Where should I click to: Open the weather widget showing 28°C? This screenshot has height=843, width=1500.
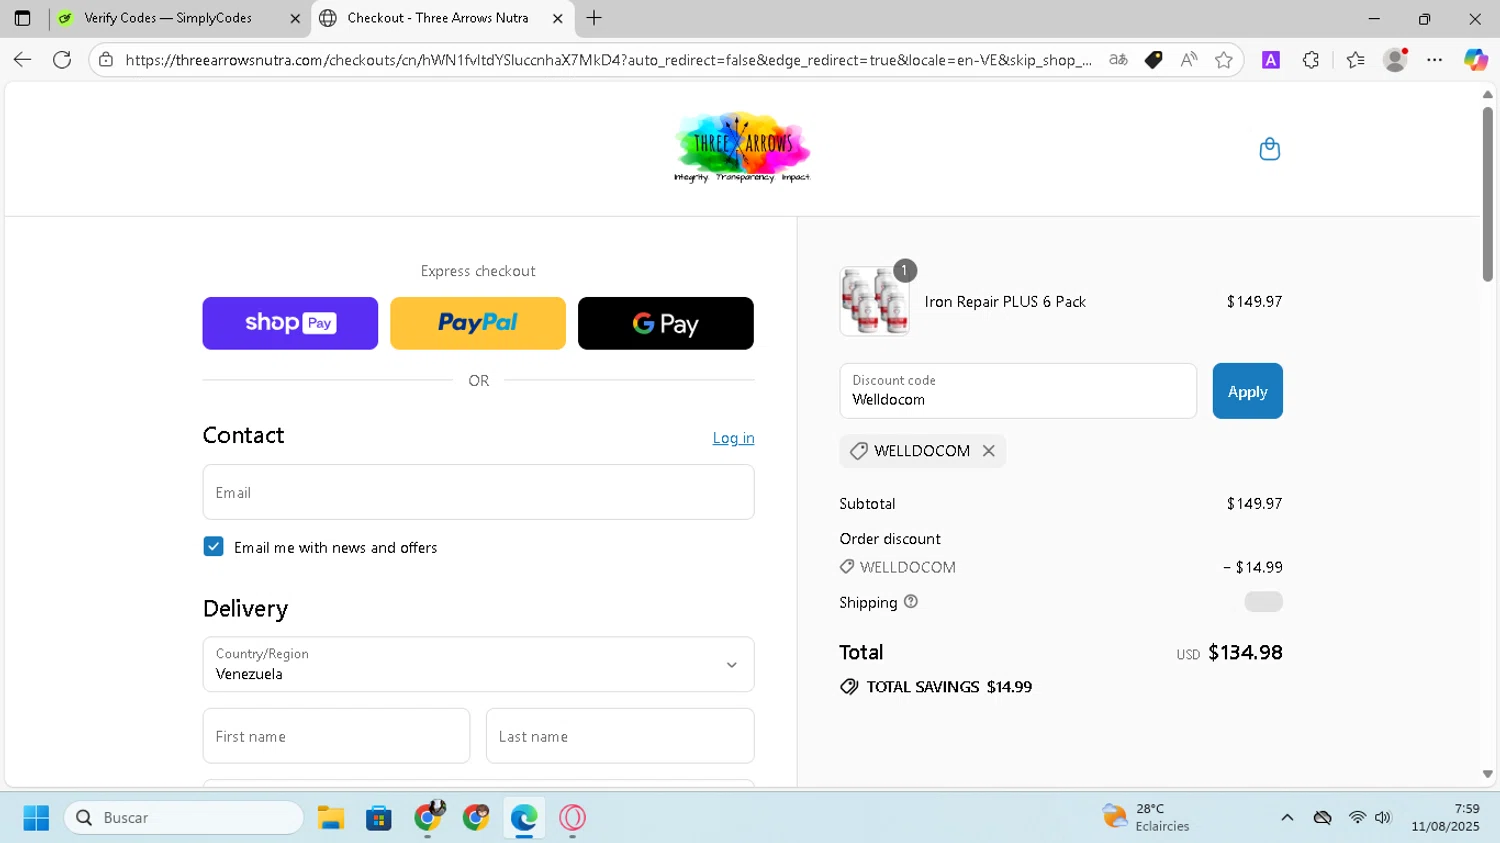point(1146,818)
